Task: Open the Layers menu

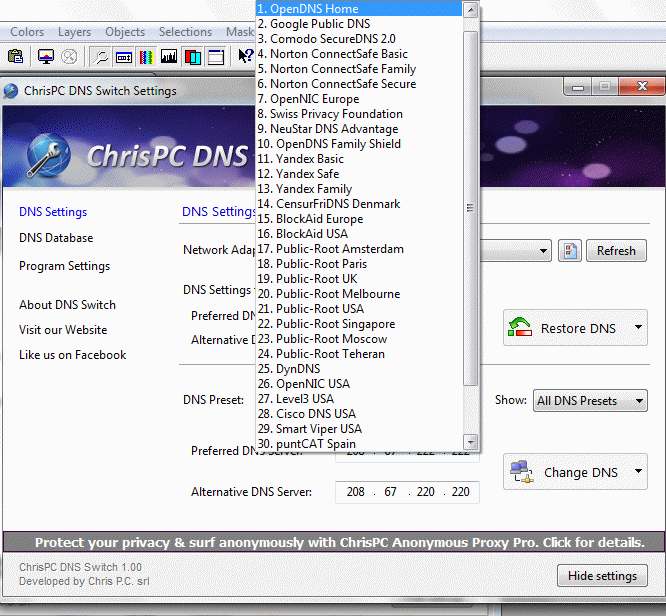Action: (x=74, y=32)
